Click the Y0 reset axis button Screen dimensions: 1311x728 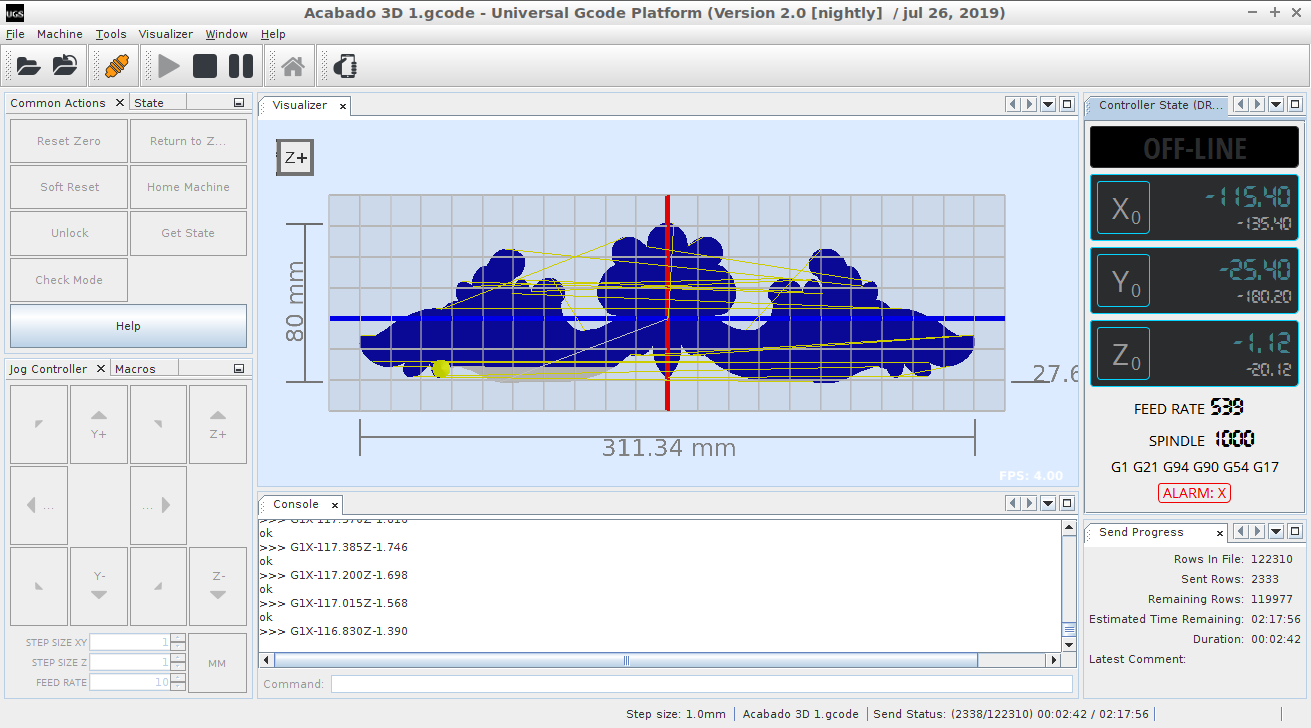coord(1124,282)
